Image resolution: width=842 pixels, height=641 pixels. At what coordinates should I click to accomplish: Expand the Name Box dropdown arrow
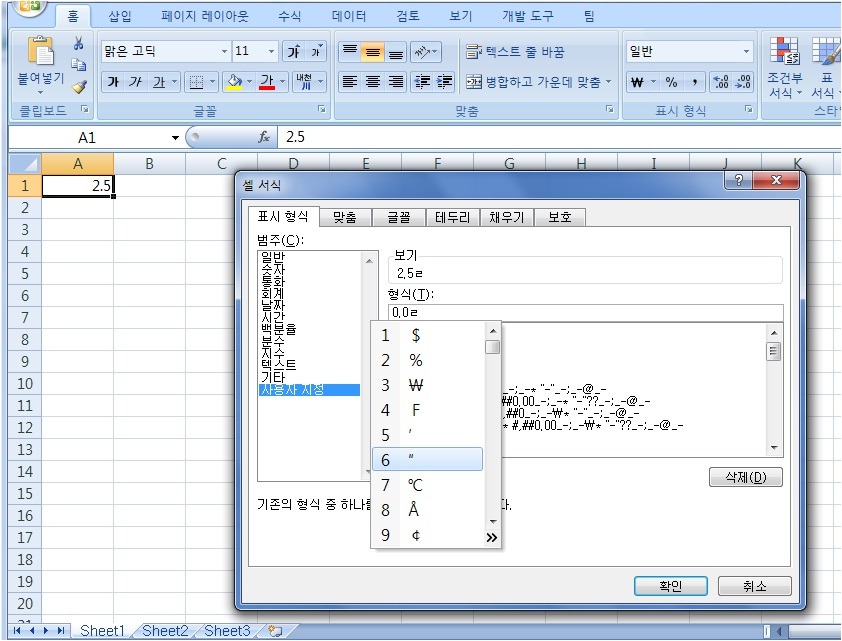pyautogui.click(x=176, y=137)
